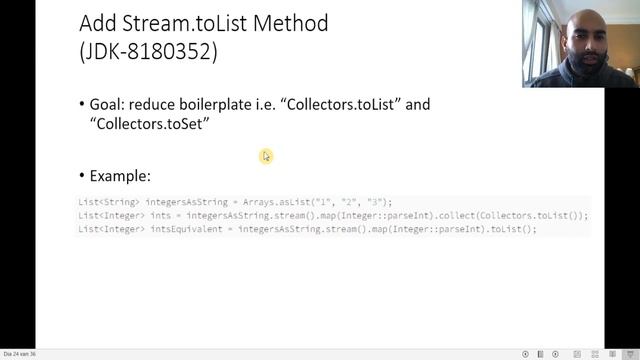Go to previous slide using status bar arrow
Screen dimensions: 640x360
tap(525, 354)
